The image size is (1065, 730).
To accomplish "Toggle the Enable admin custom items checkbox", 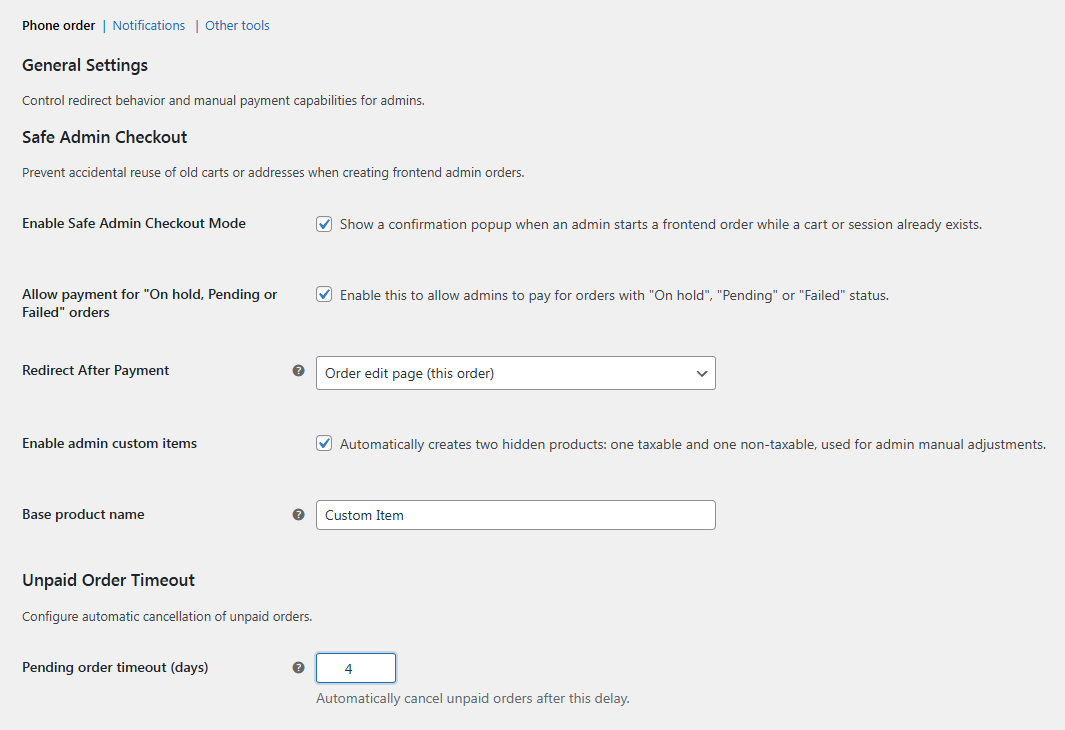I will [324, 444].
